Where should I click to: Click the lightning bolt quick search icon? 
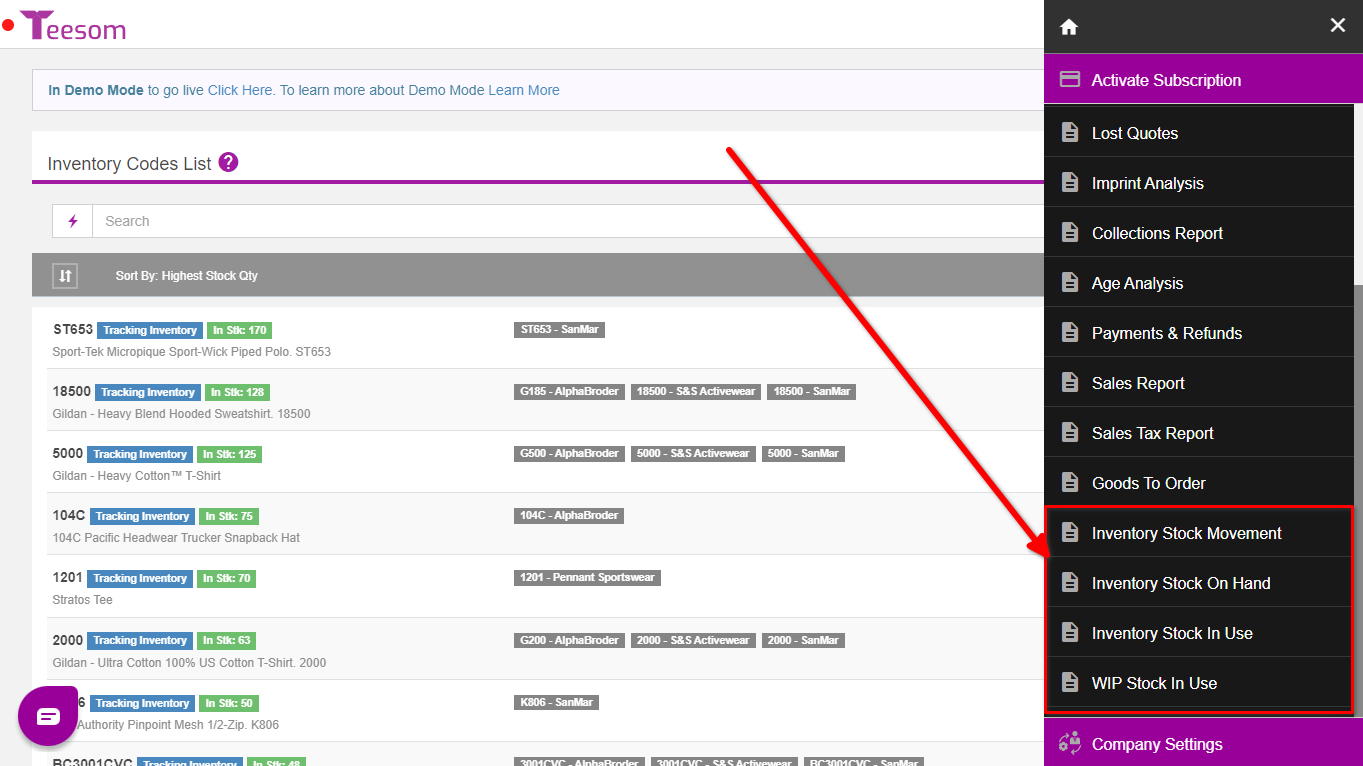pos(73,221)
